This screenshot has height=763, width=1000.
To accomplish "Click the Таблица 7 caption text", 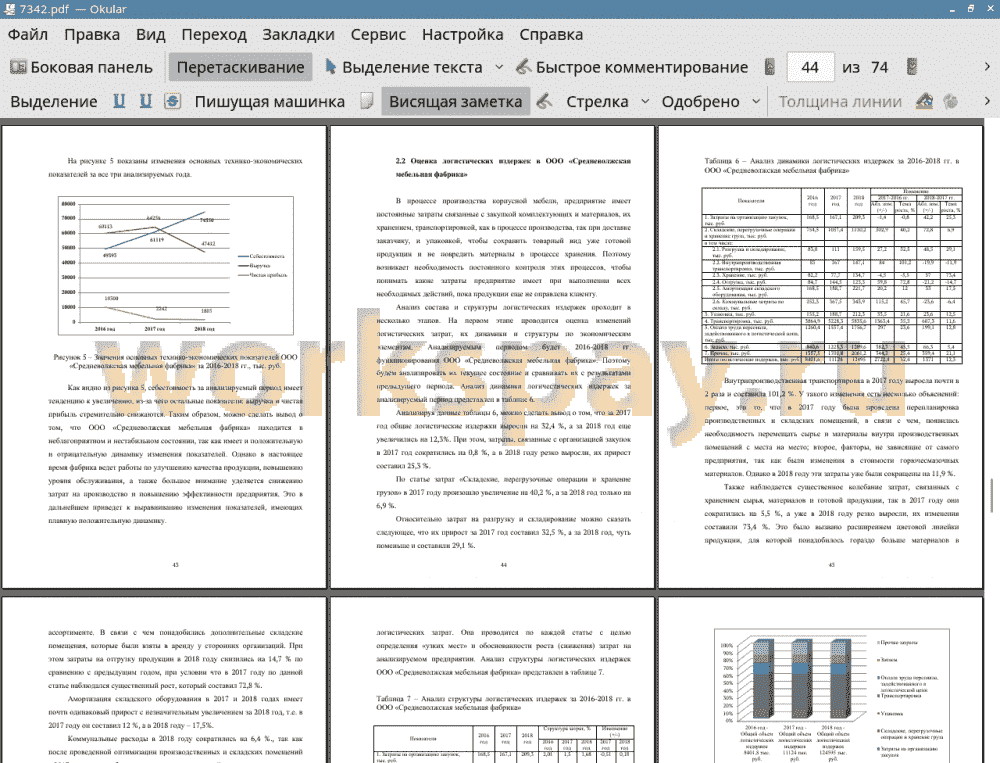I will click(503, 703).
